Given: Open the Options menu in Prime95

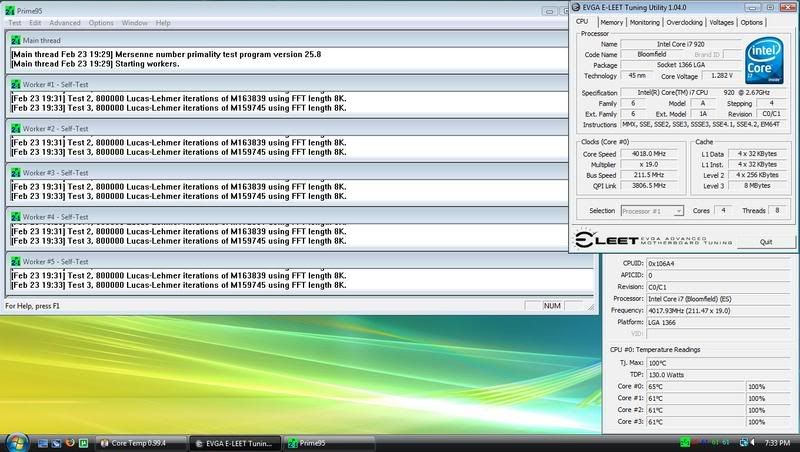Looking at the screenshot, I should [101, 23].
